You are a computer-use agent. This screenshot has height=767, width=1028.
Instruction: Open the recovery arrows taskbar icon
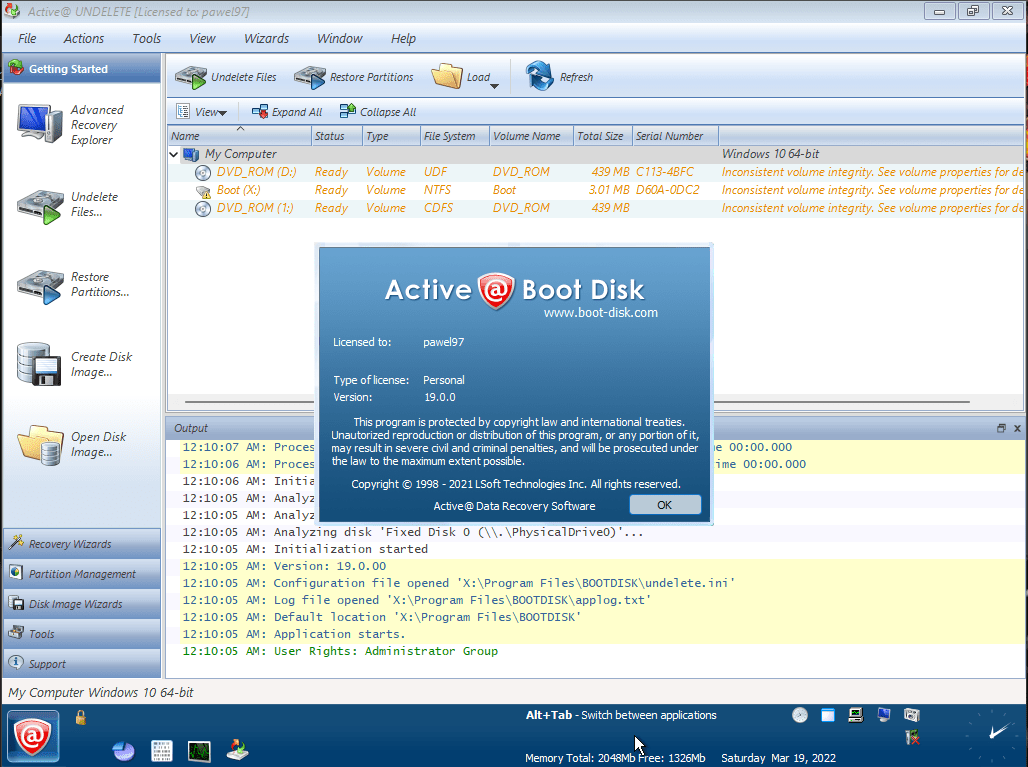(x=237, y=750)
